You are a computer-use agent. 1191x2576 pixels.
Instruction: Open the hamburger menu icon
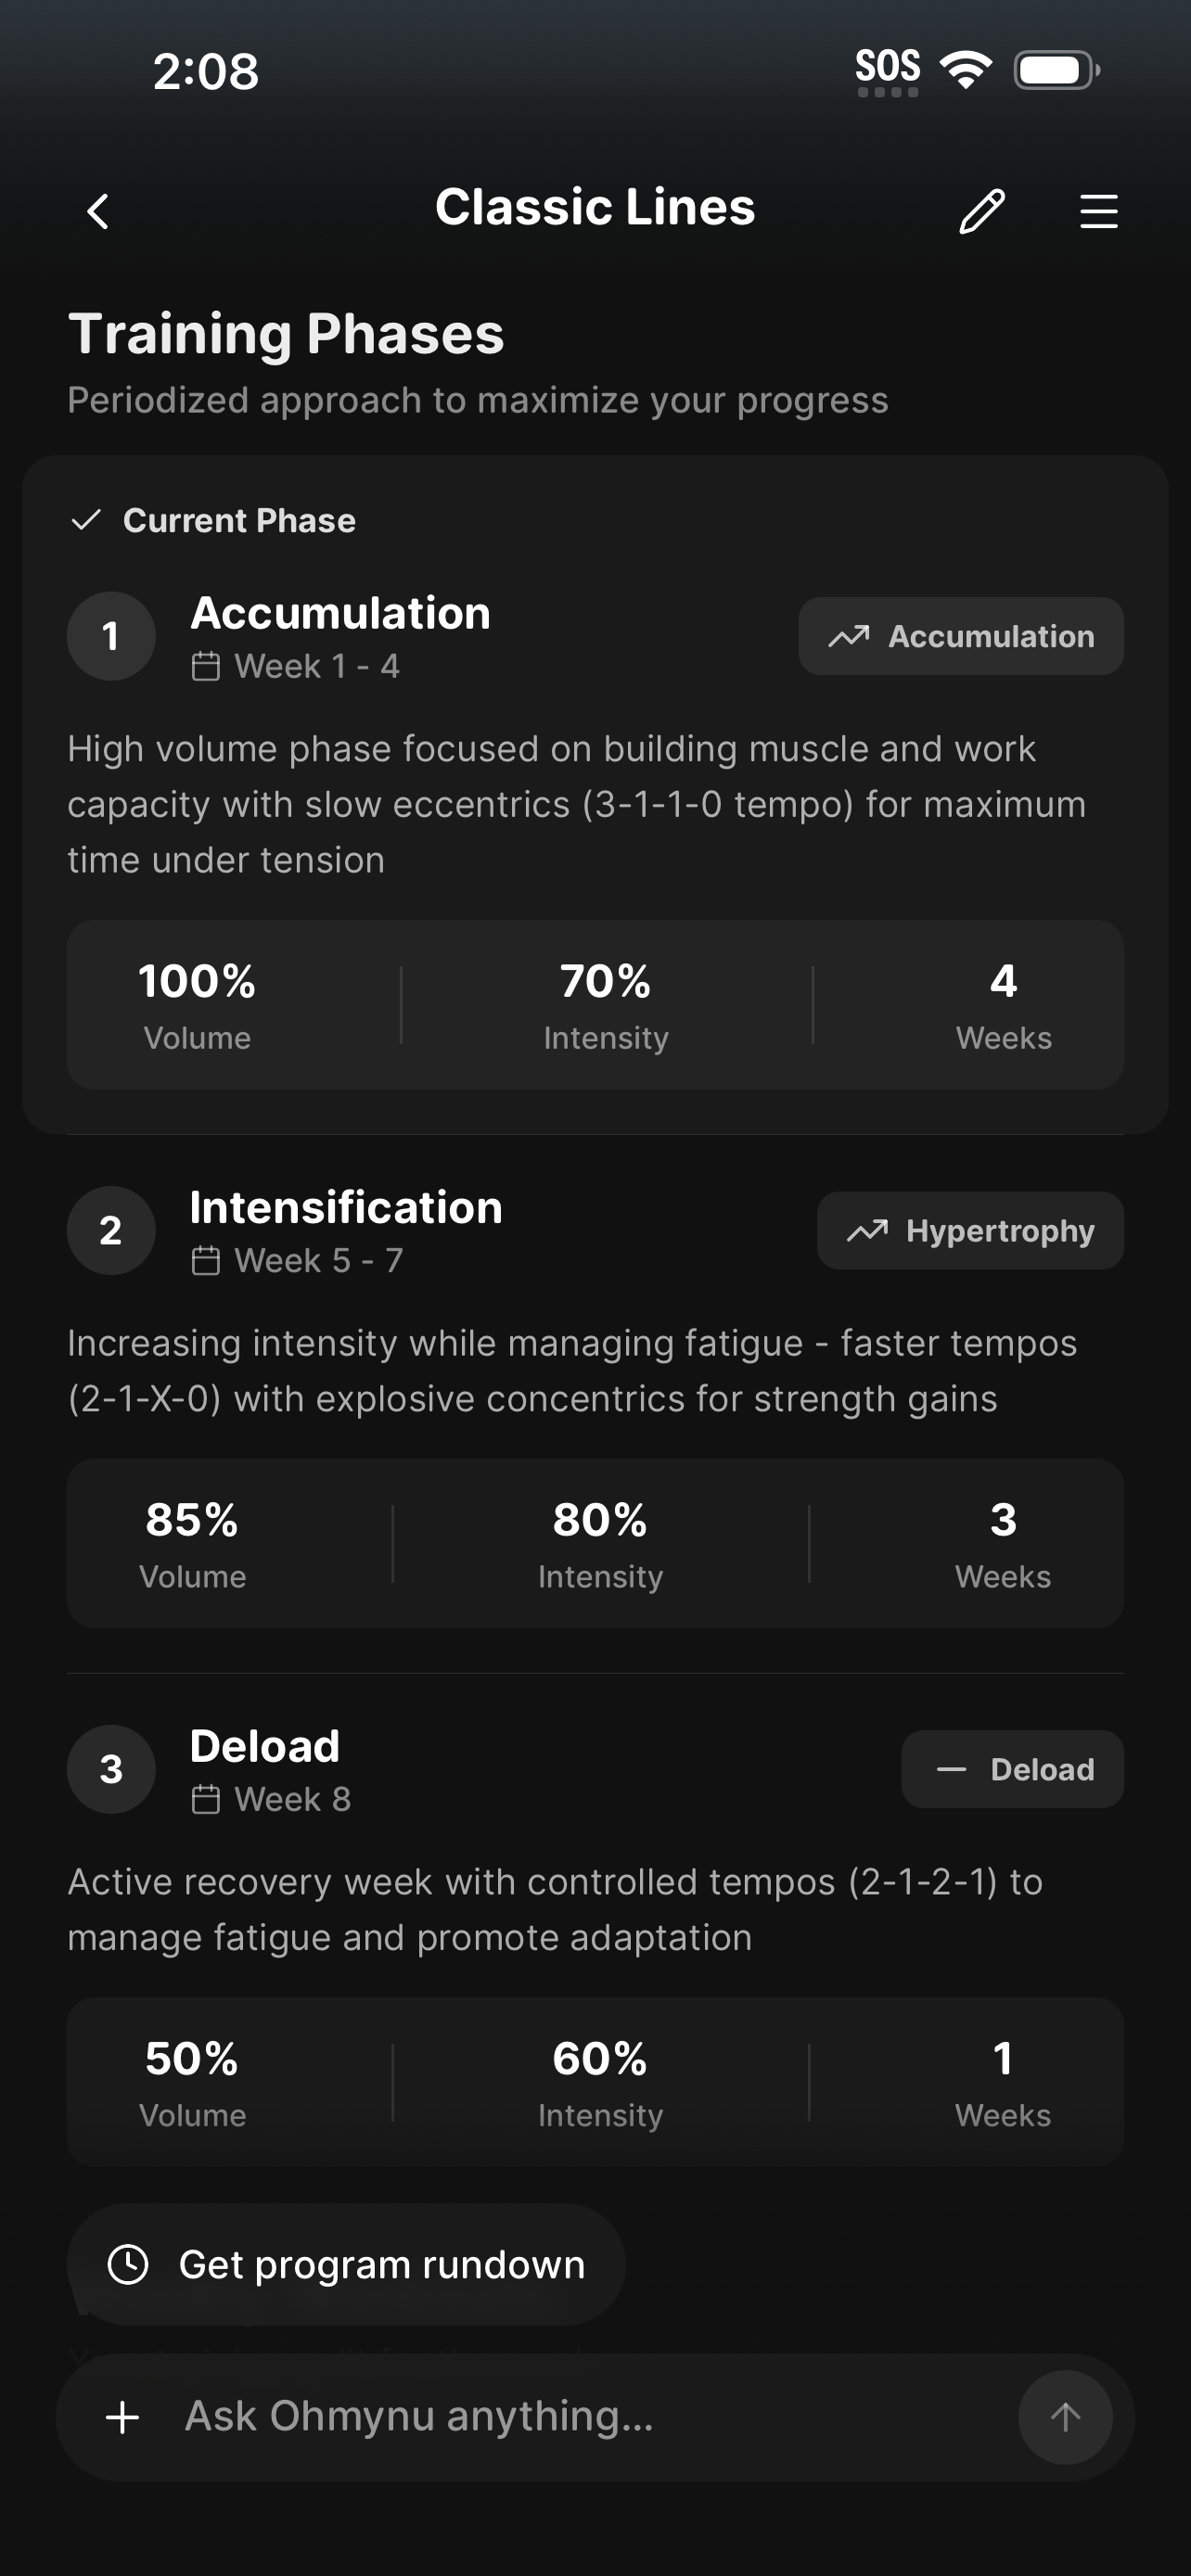(1098, 211)
